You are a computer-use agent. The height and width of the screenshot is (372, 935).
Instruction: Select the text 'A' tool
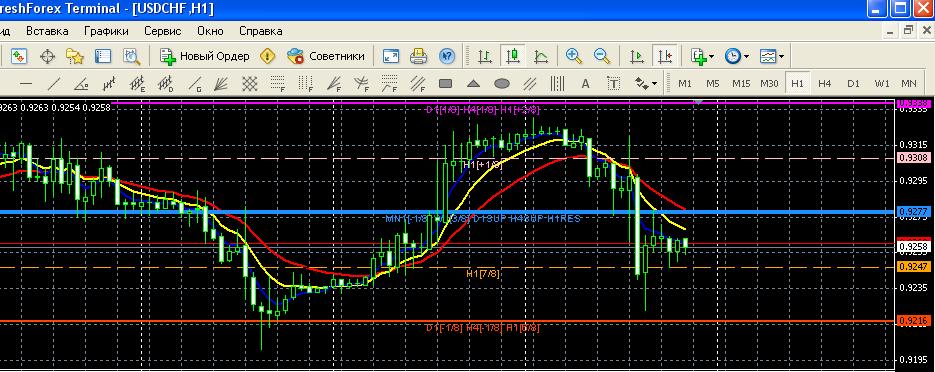coord(586,83)
